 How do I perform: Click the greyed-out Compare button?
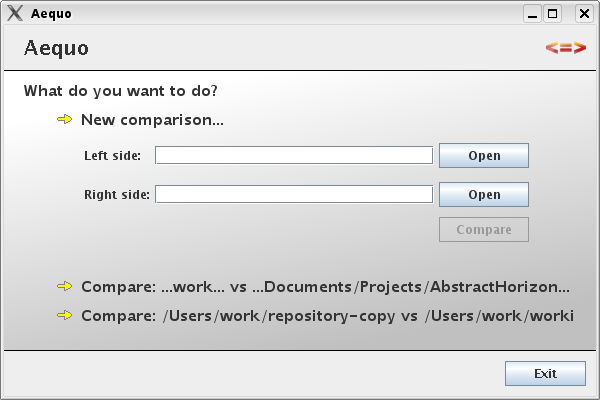click(484, 230)
